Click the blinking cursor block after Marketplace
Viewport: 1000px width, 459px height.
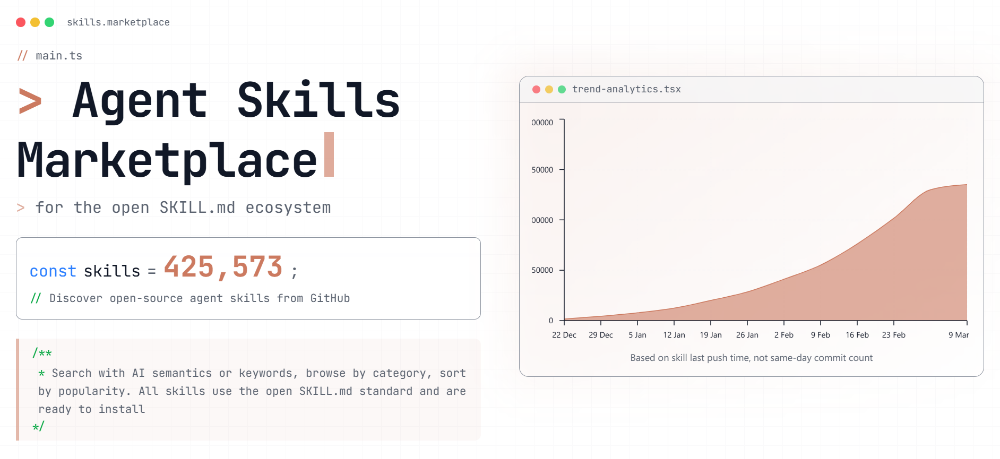(x=329, y=157)
